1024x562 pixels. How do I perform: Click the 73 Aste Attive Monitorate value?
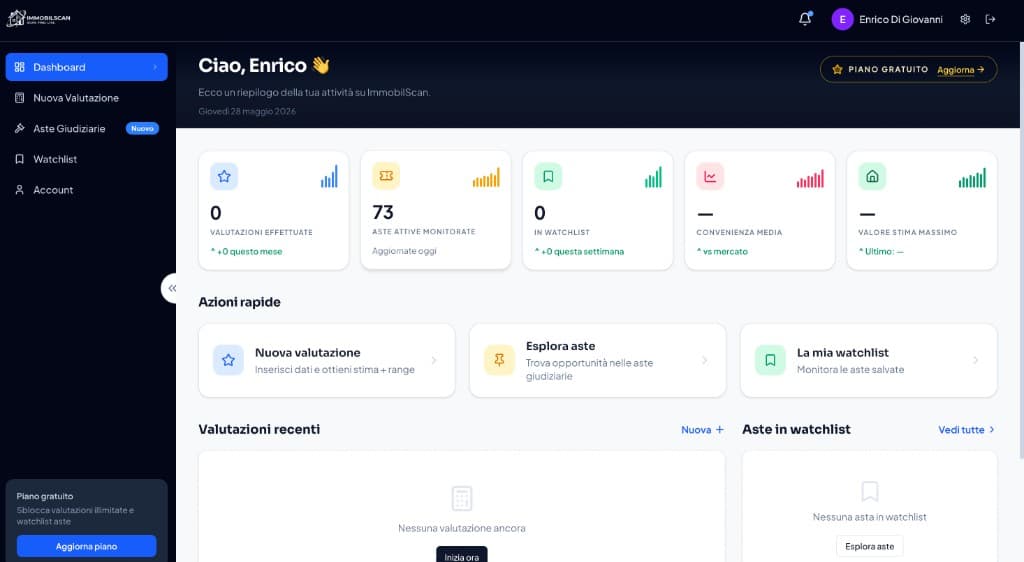pos(383,212)
